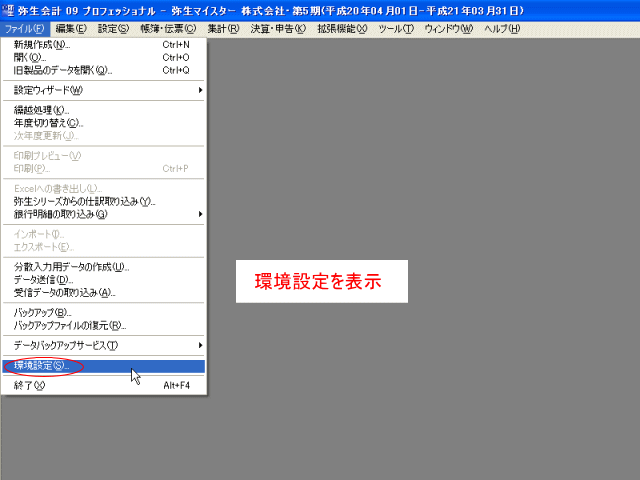This screenshot has height=480, width=640.
Task: Click the 弥生会計 application icon in title bar
Action: 8,10
